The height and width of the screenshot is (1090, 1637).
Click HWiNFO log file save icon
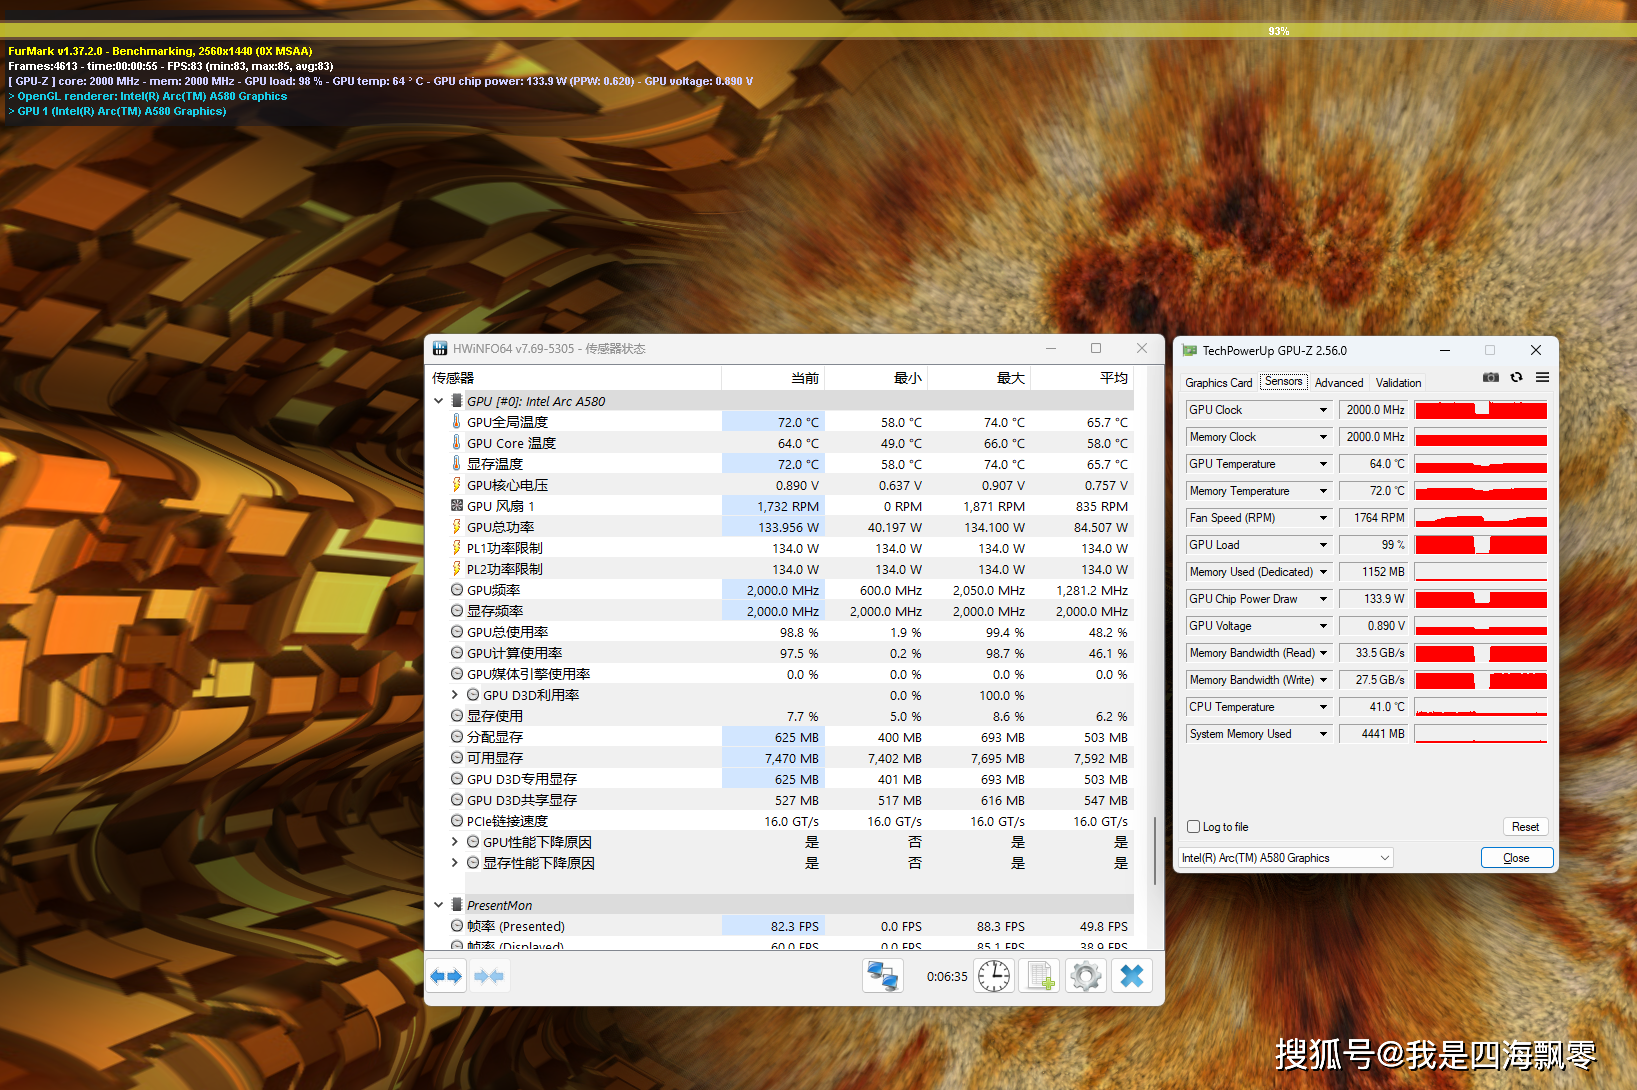(x=1039, y=976)
